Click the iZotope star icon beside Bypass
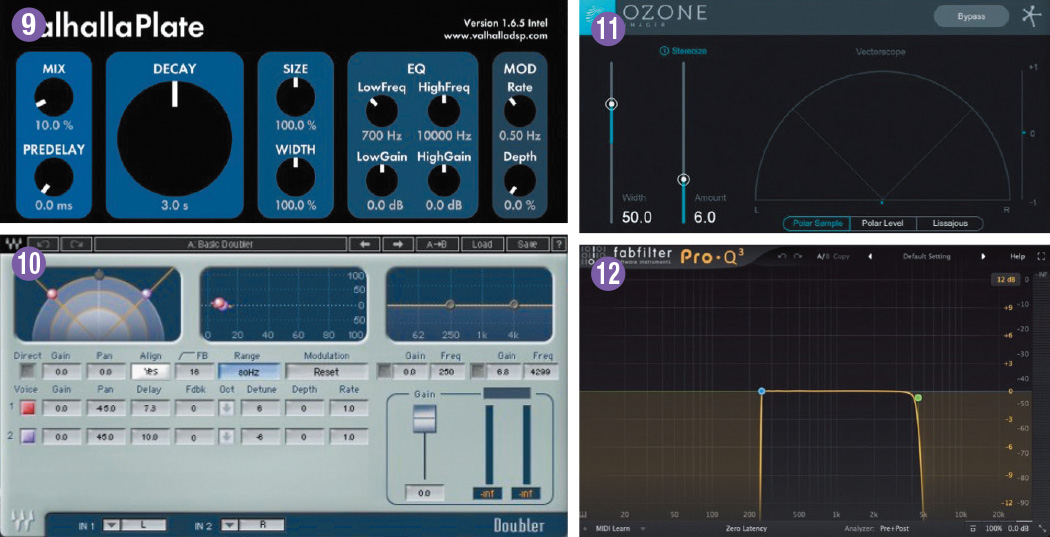Viewport: 1050px width, 537px height. coord(1031,16)
